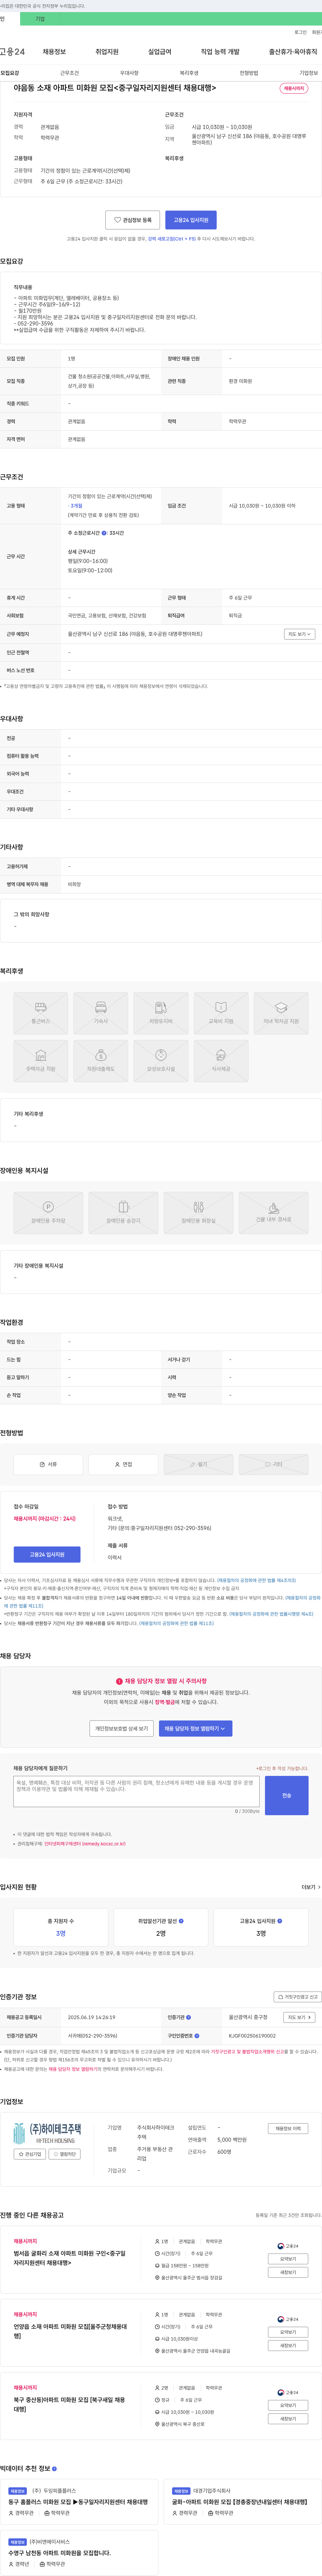Expand the 지도 보기 dropdown in 근무 예정지

[x=299, y=634]
